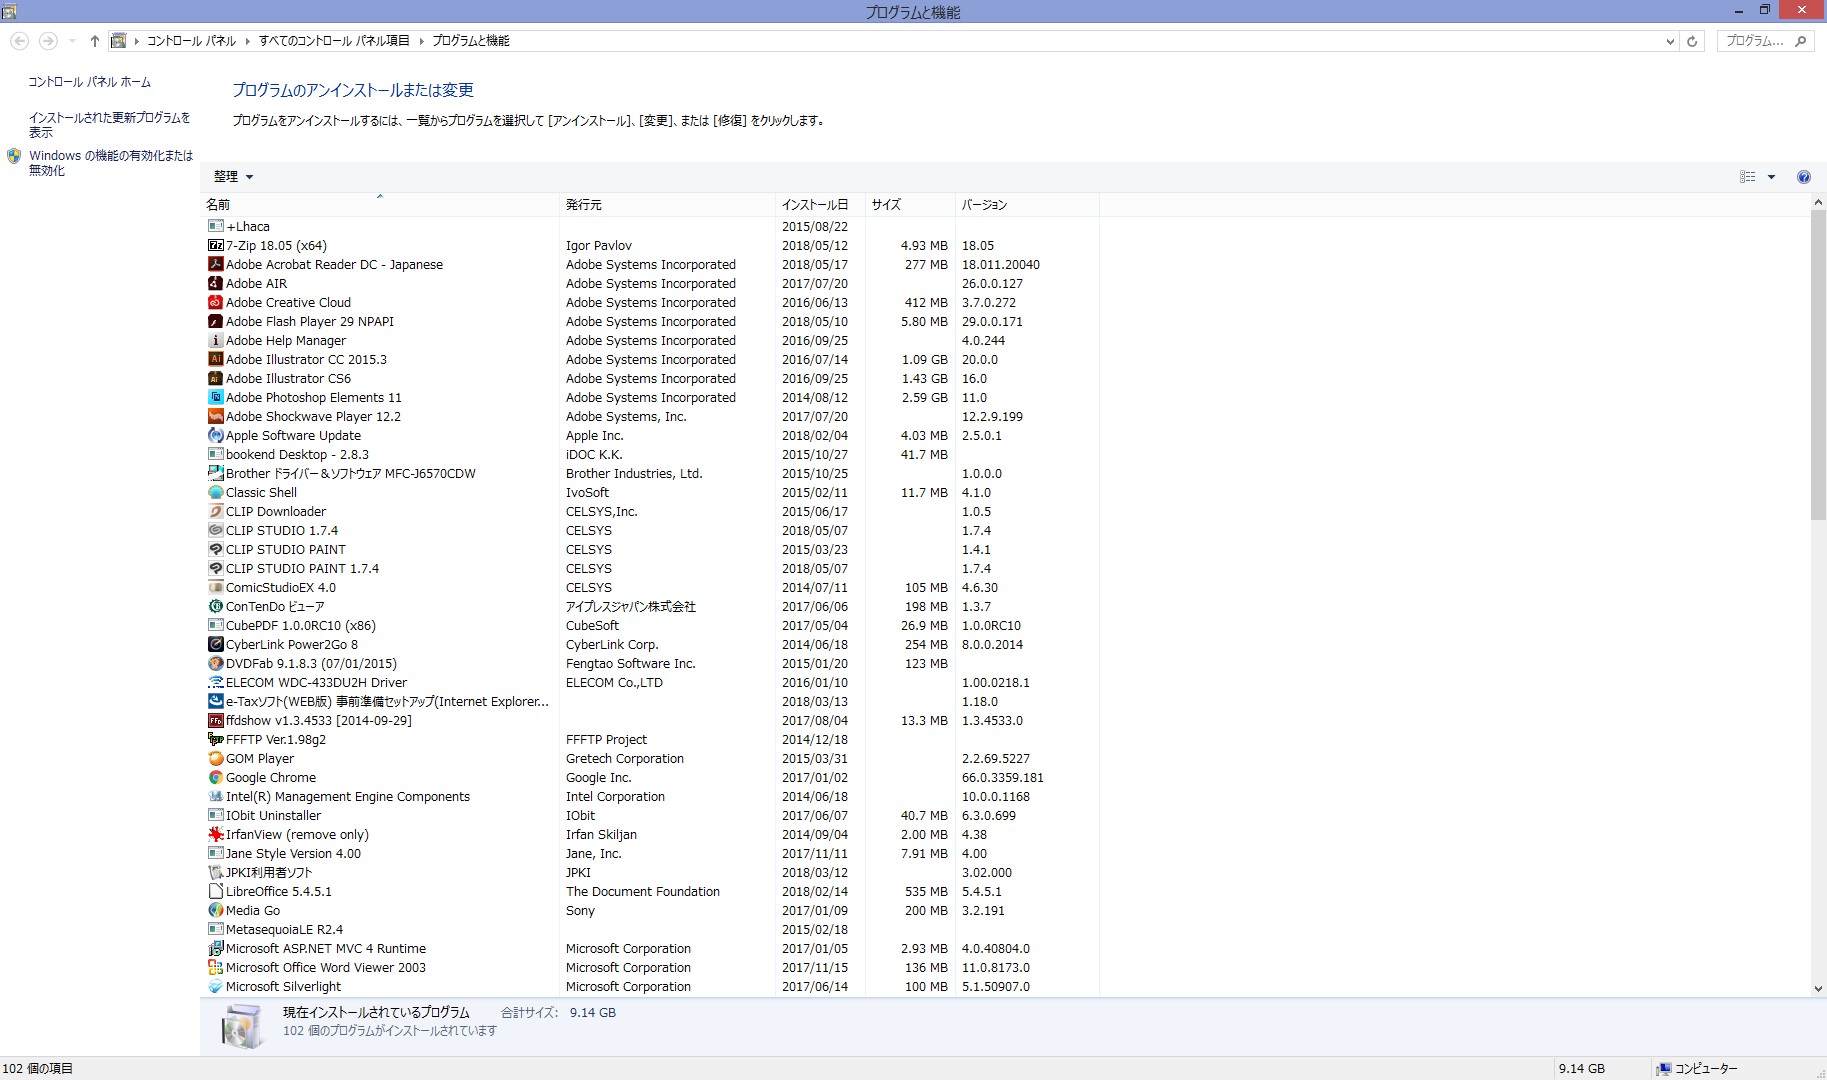Open Windows の機能の有効化または無効化 link
Screen dimensions: 1827x1080
coord(111,163)
